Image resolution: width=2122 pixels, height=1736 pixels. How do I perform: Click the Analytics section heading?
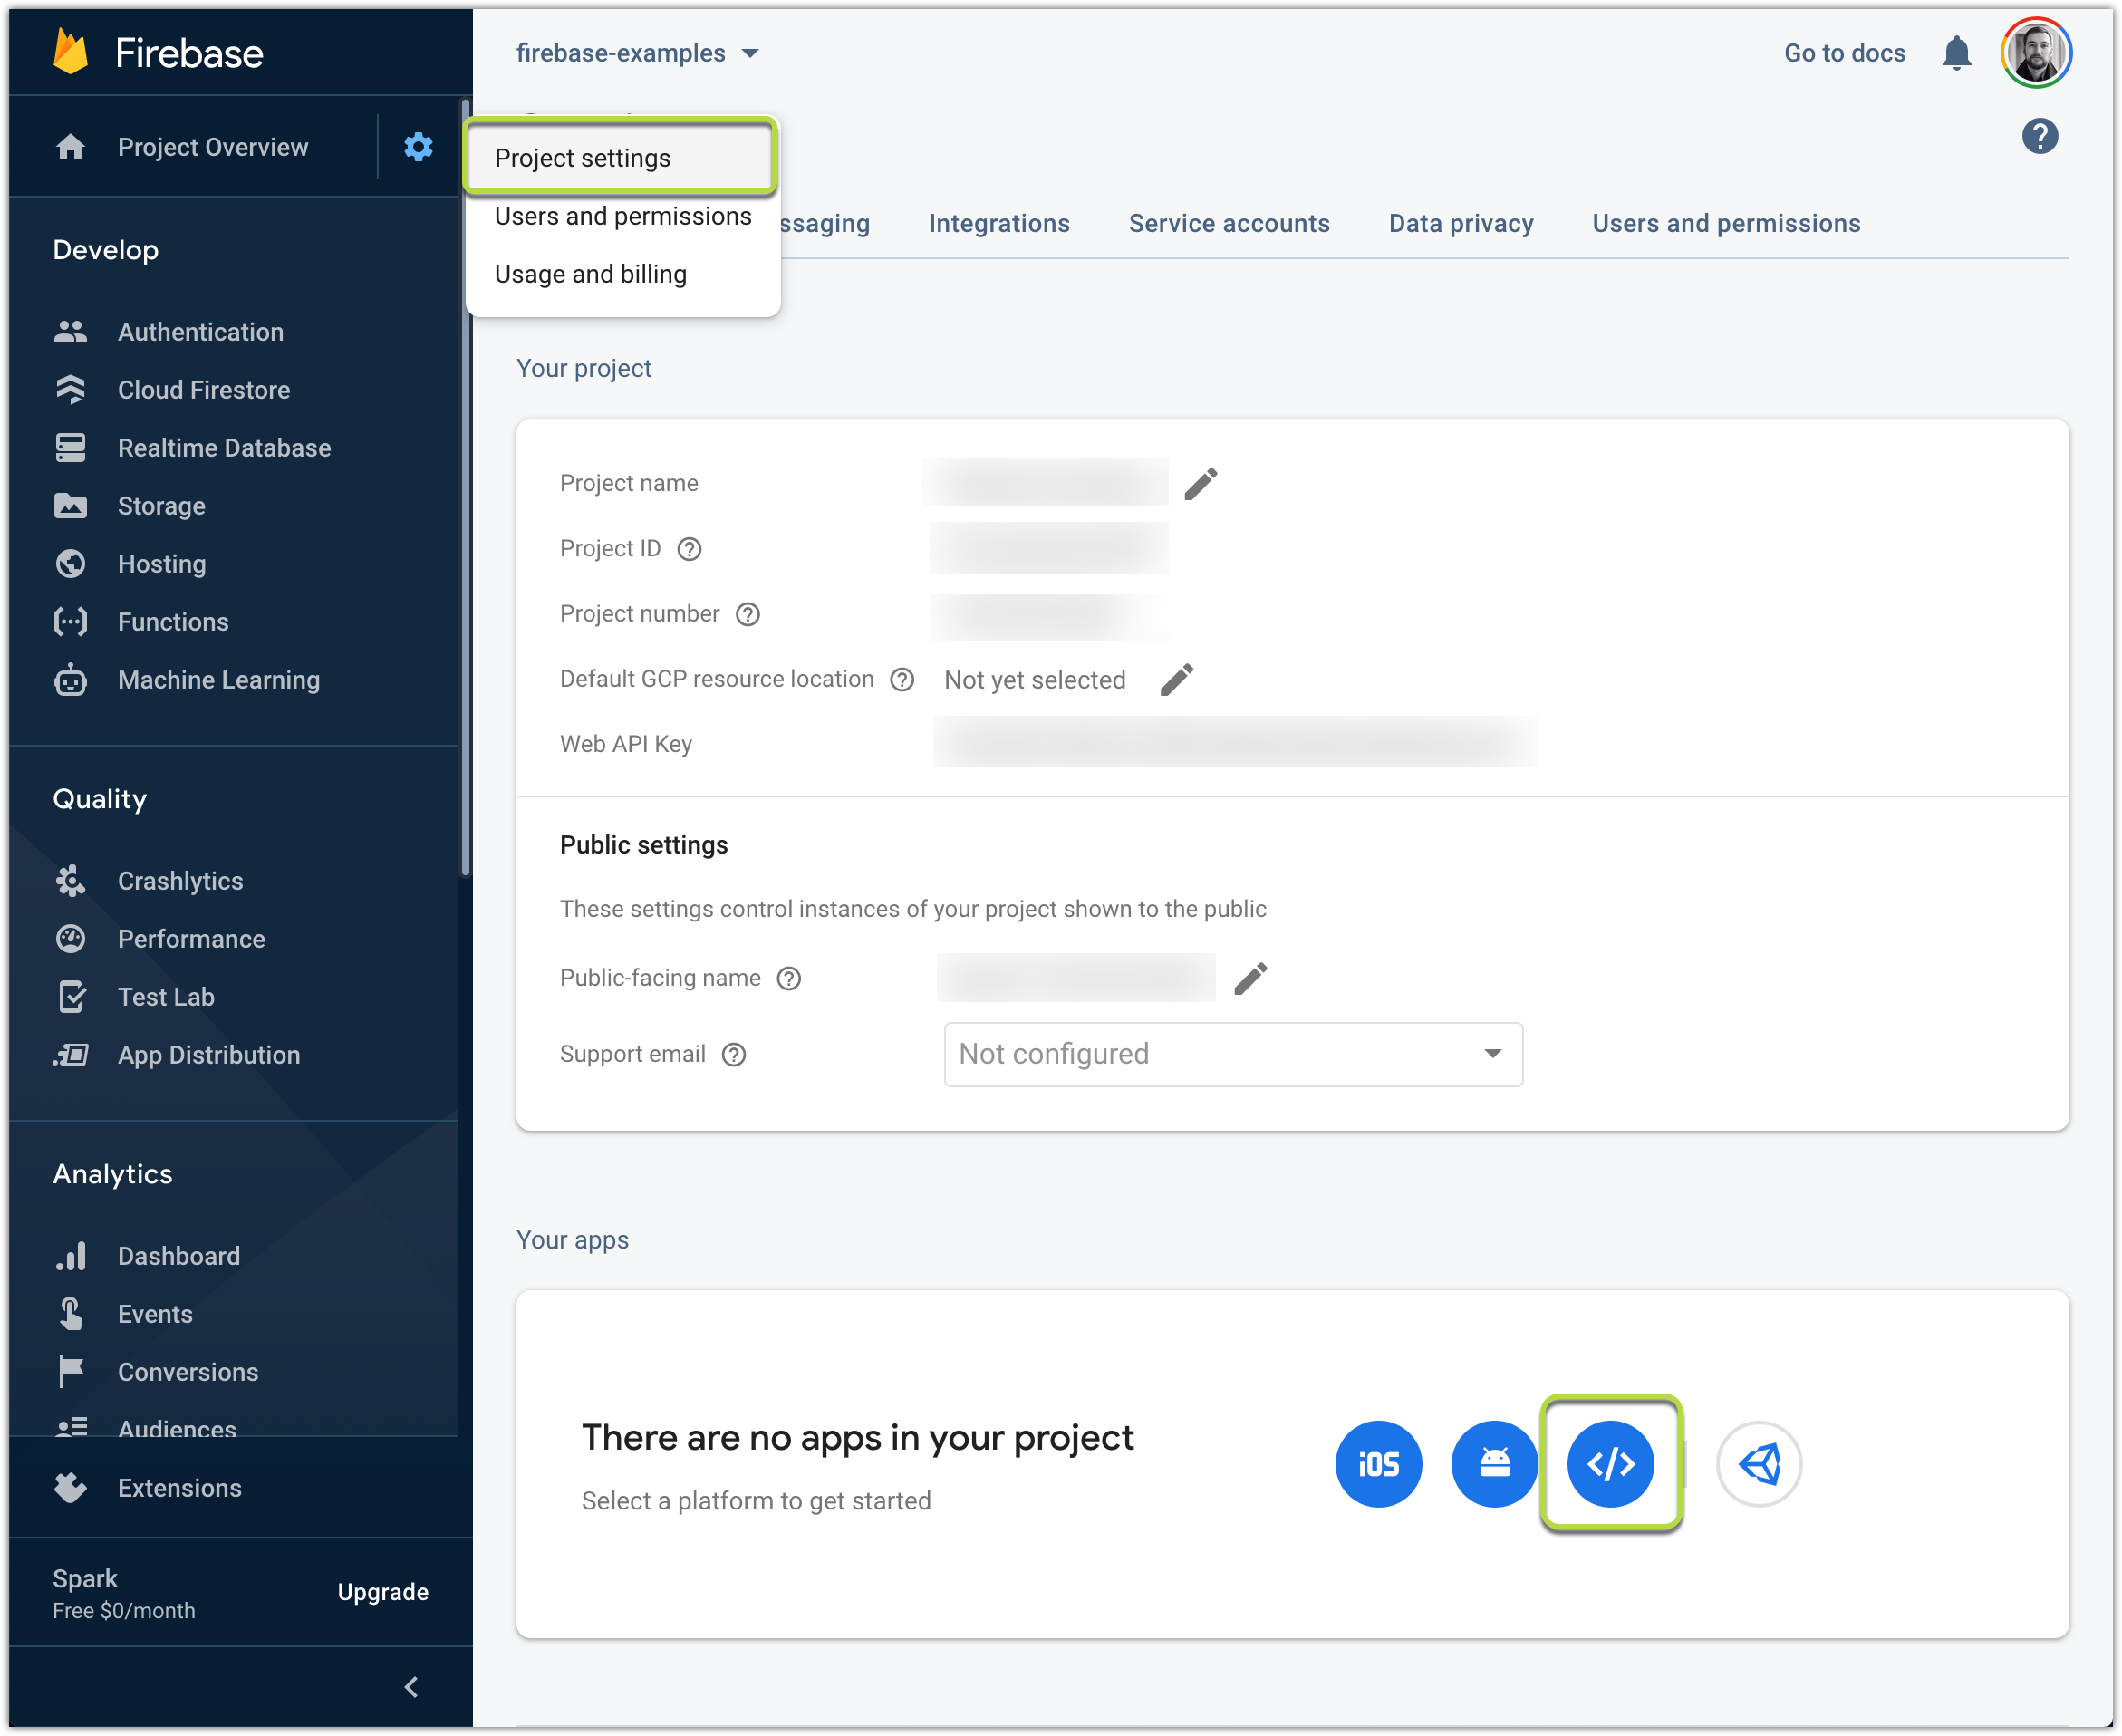112,1174
